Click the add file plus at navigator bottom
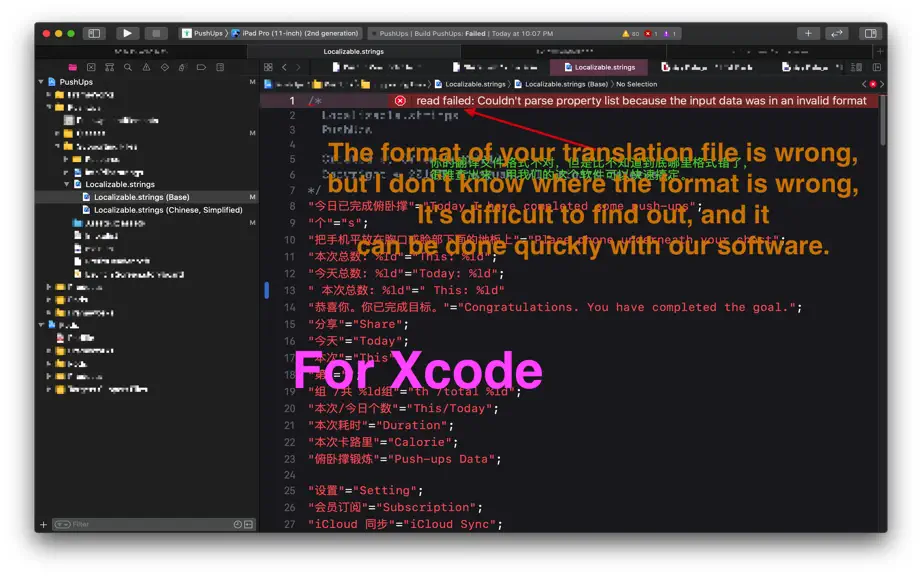922x576 pixels. point(44,524)
